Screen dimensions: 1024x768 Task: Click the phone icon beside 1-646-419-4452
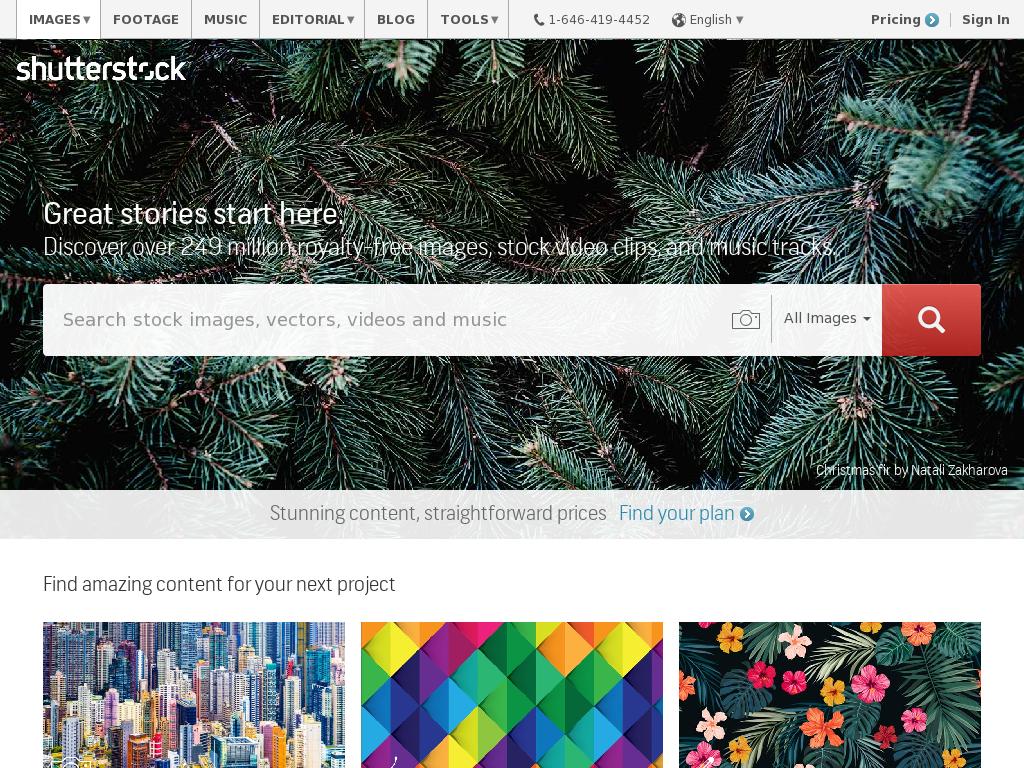[x=539, y=20]
